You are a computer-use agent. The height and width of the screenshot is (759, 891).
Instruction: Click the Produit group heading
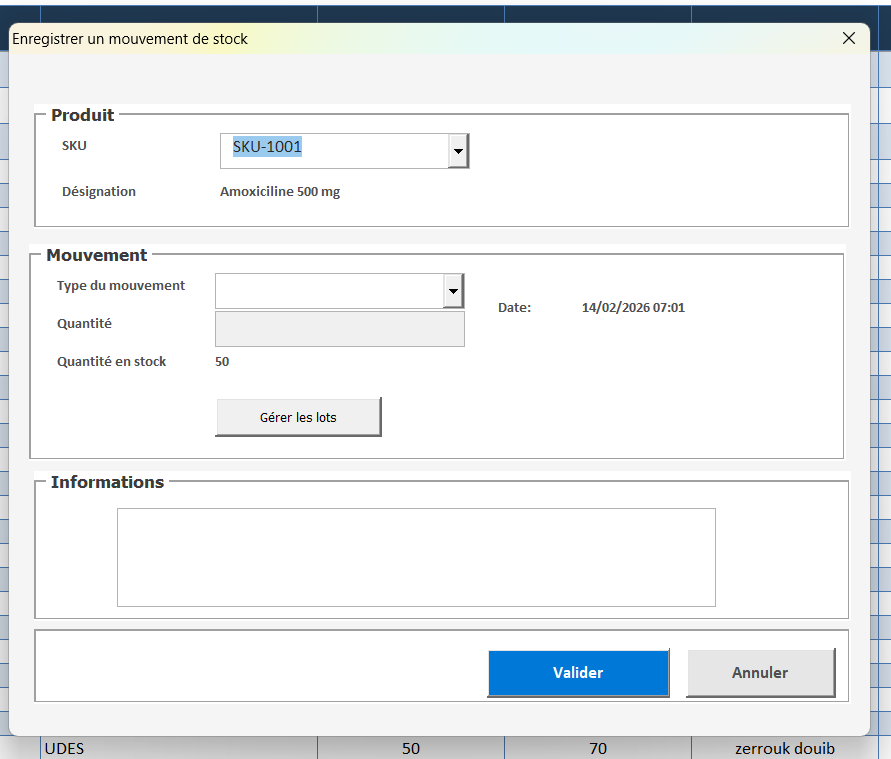click(x=83, y=115)
